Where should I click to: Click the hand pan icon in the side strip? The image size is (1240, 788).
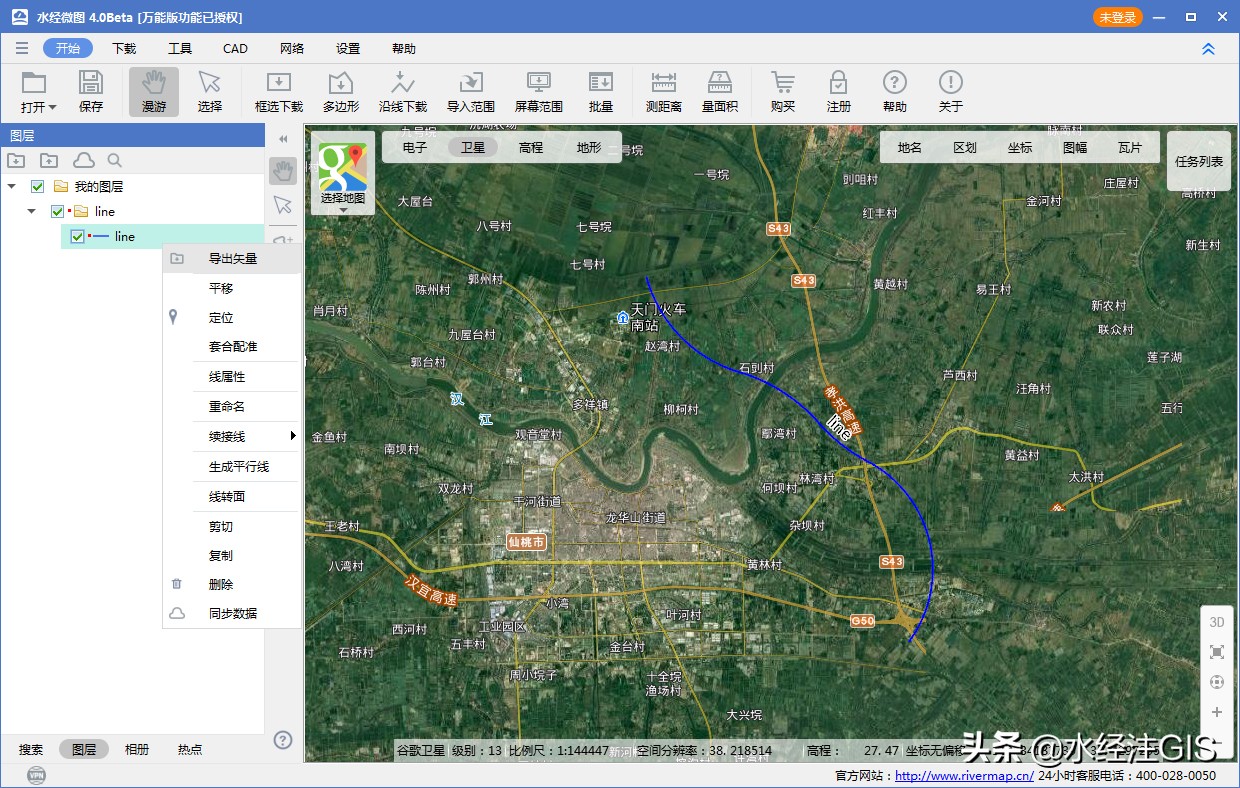coord(283,171)
